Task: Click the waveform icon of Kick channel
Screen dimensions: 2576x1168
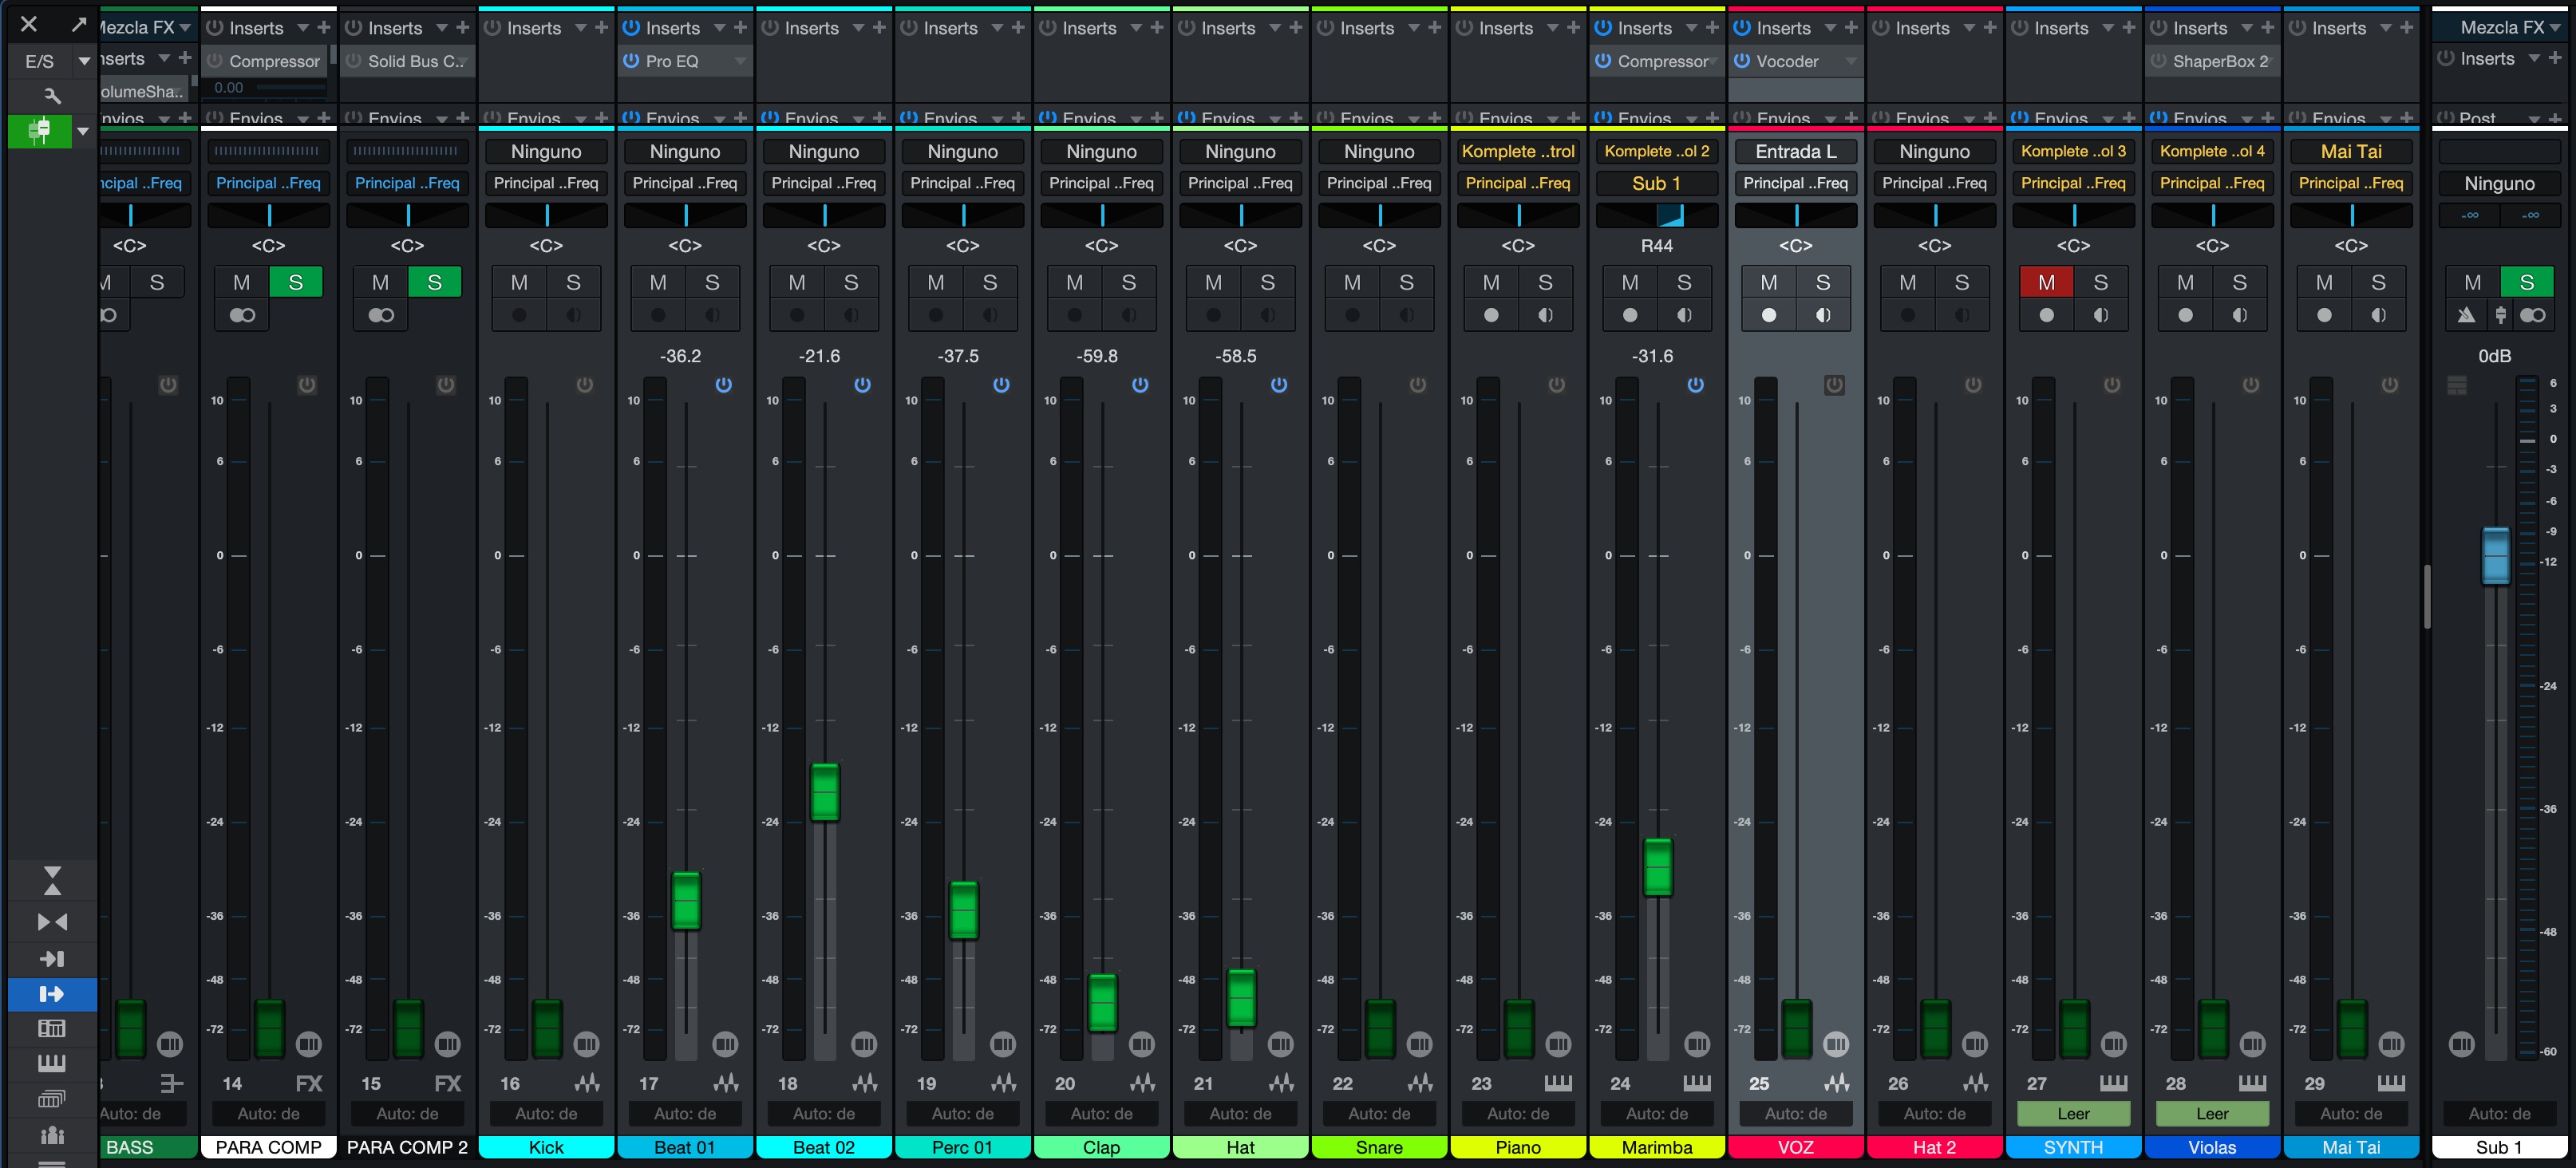Action: point(587,1083)
